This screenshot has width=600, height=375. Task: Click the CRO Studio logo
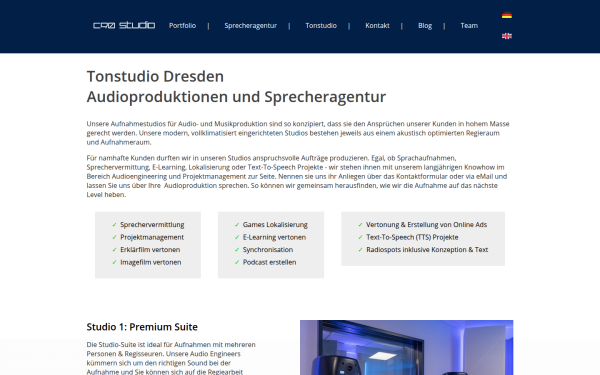[124, 25]
